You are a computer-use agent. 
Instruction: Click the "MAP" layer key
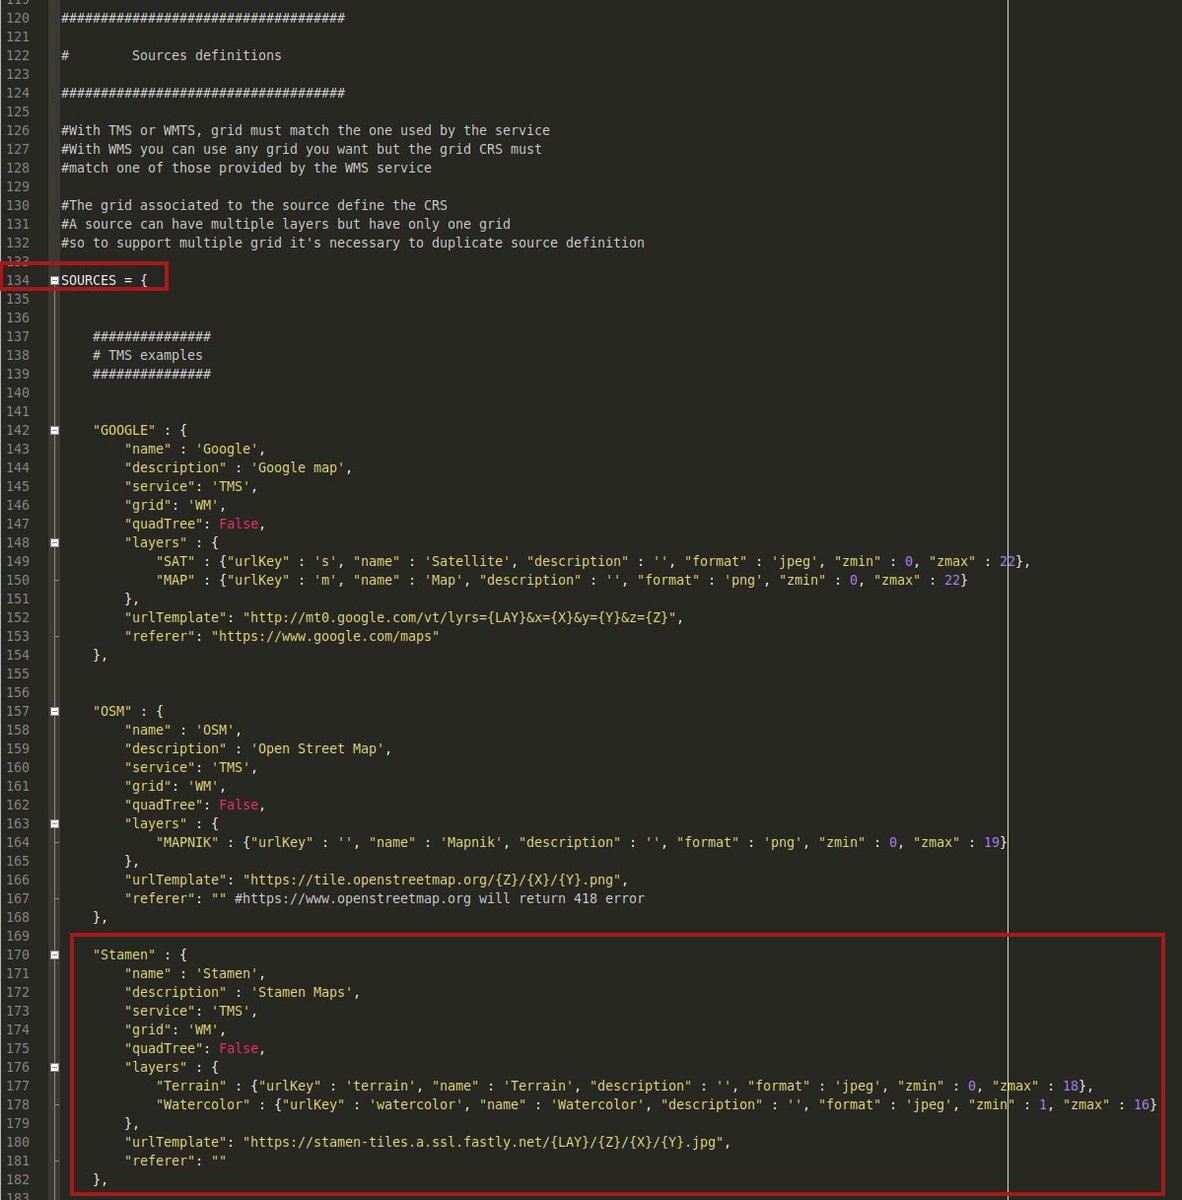pyautogui.click(x=176, y=580)
